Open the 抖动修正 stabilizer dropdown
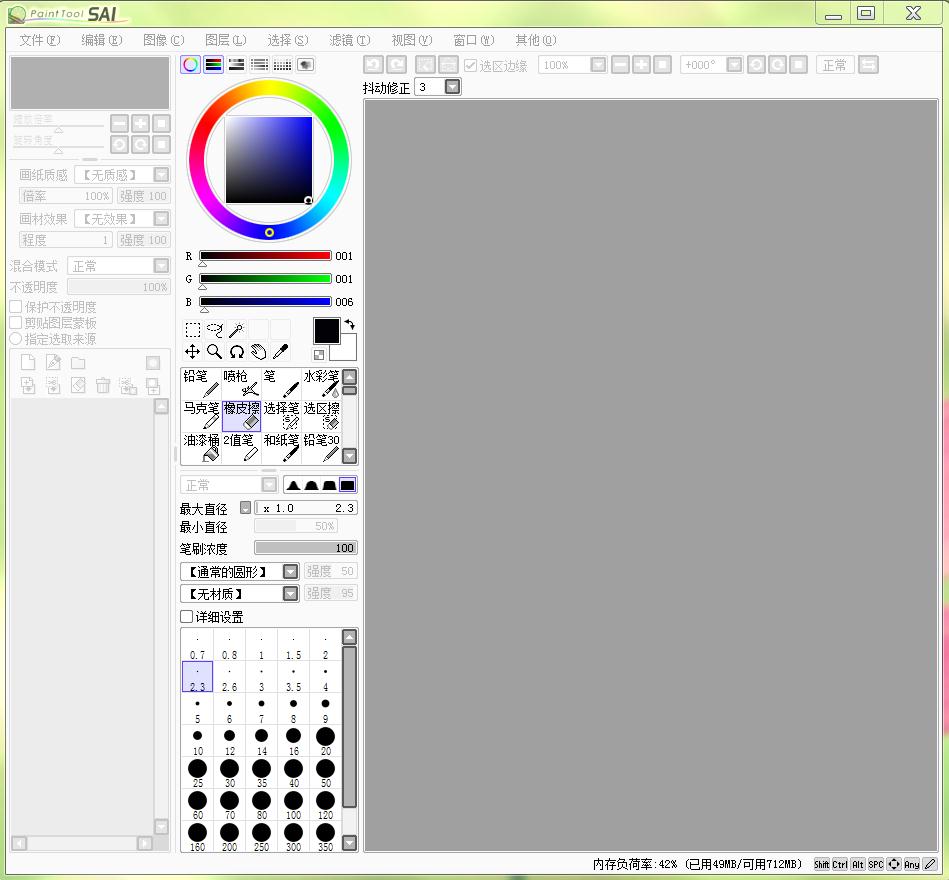The height and width of the screenshot is (880, 949). pyautogui.click(x=453, y=88)
